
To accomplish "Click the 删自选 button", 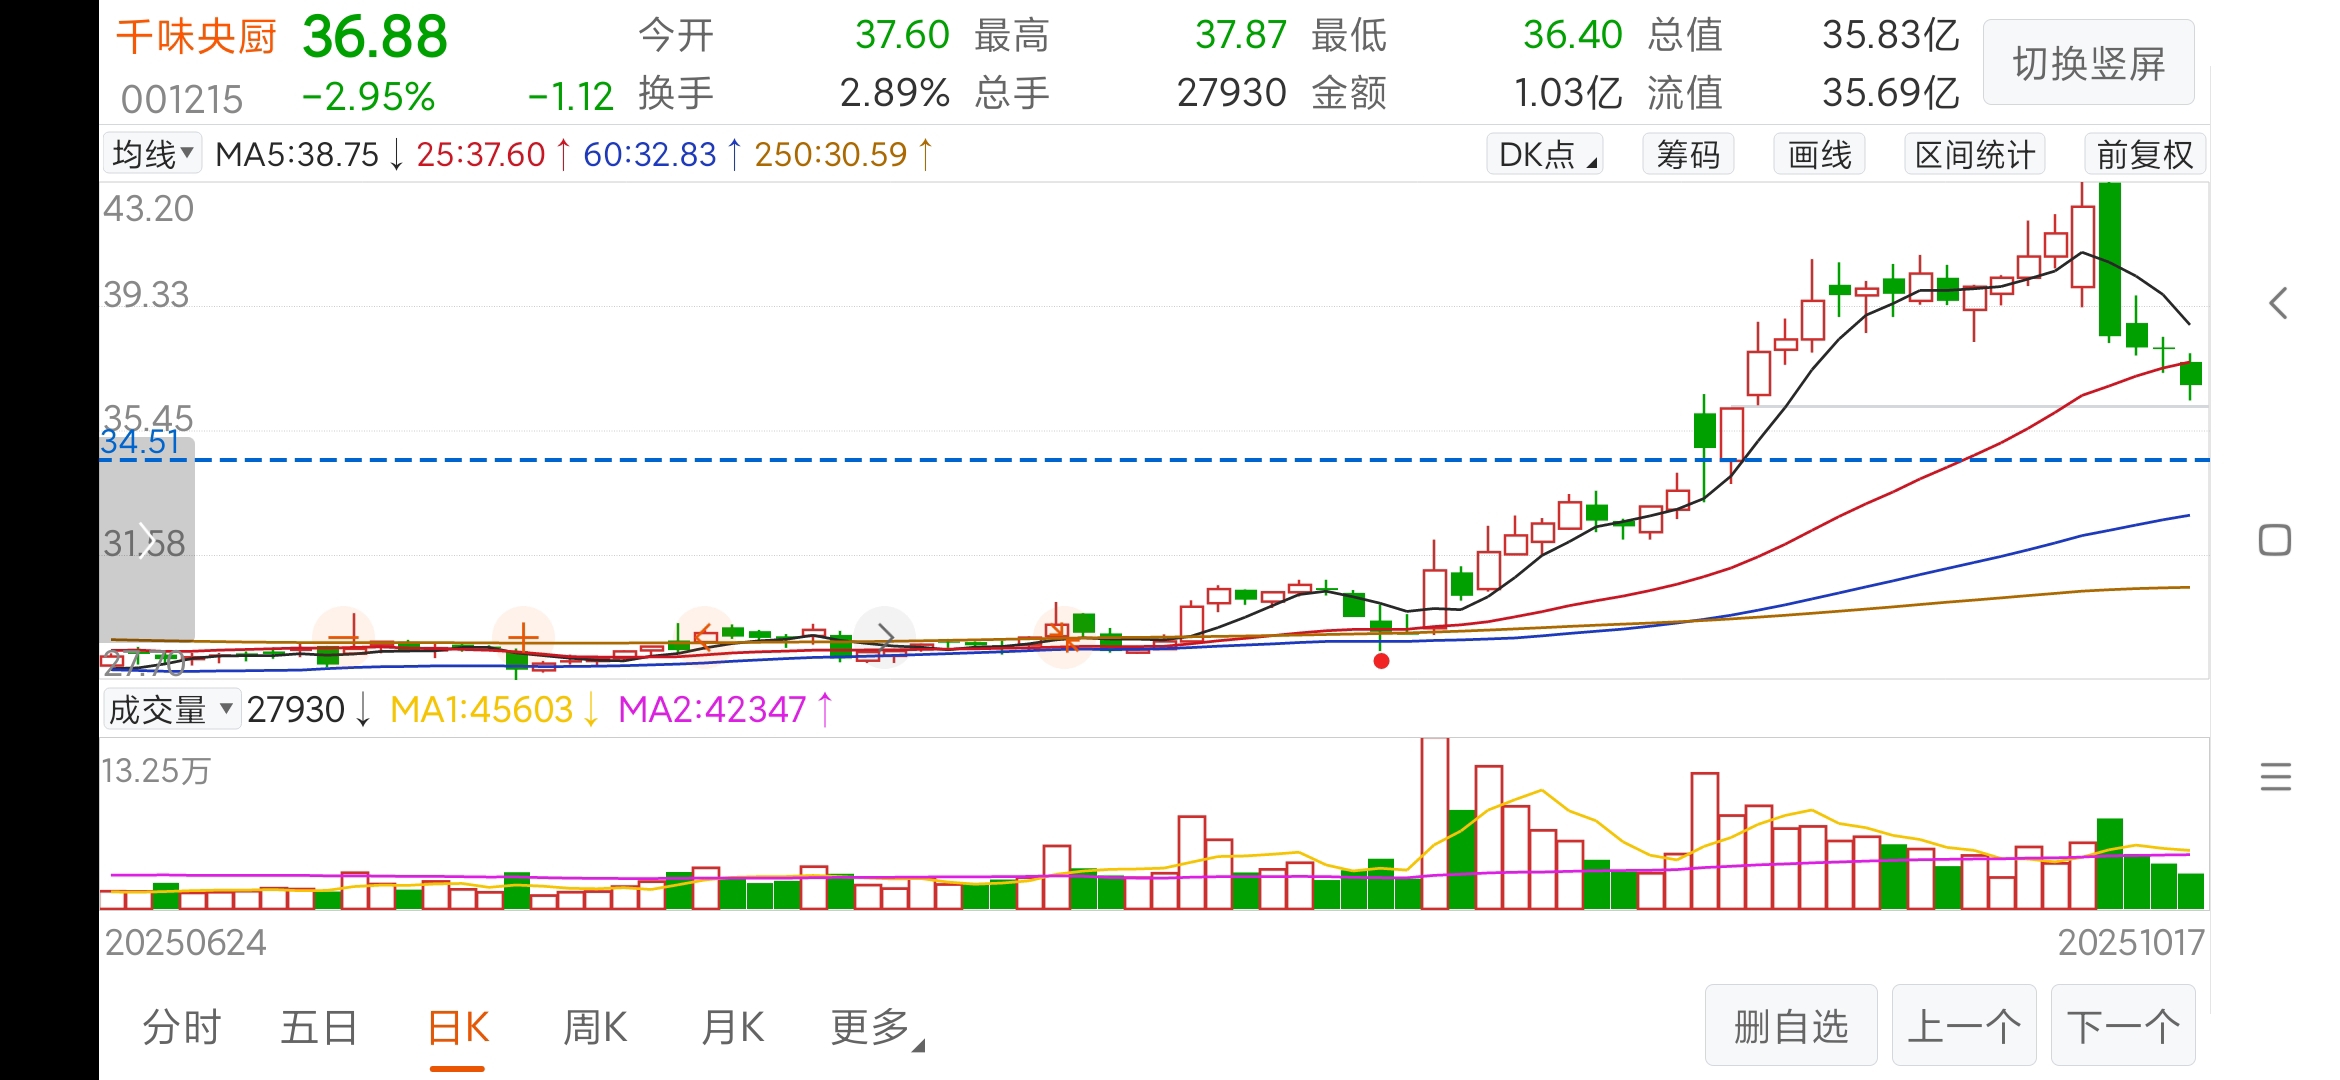I will click(x=1790, y=1026).
